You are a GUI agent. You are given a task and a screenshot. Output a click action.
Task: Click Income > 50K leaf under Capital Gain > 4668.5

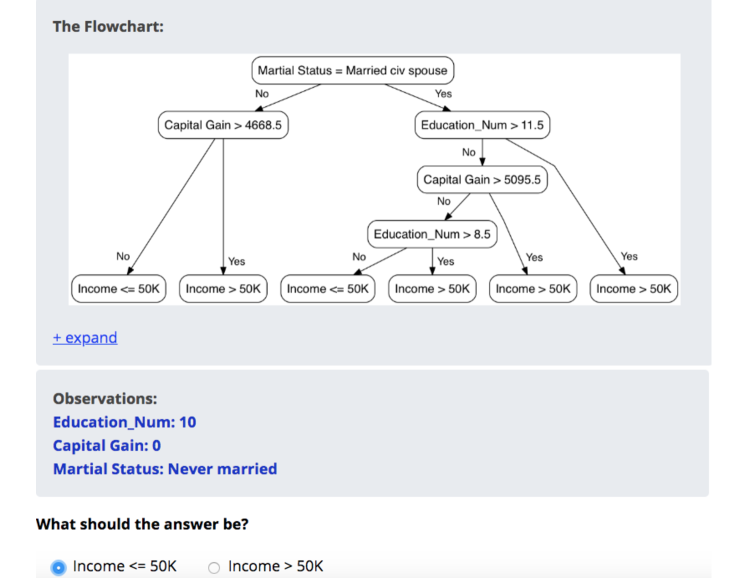coord(223,289)
